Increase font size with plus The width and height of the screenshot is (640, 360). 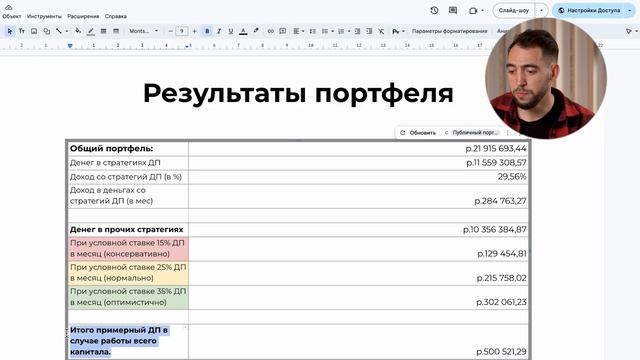coord(194,31)
